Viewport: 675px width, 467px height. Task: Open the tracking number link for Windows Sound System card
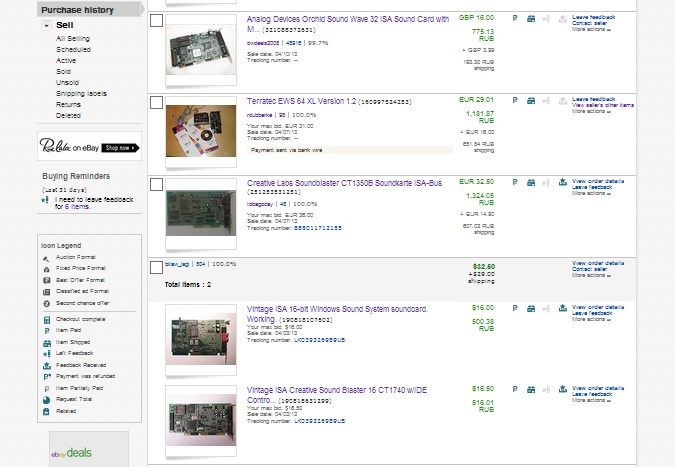(x=319, y=340)
